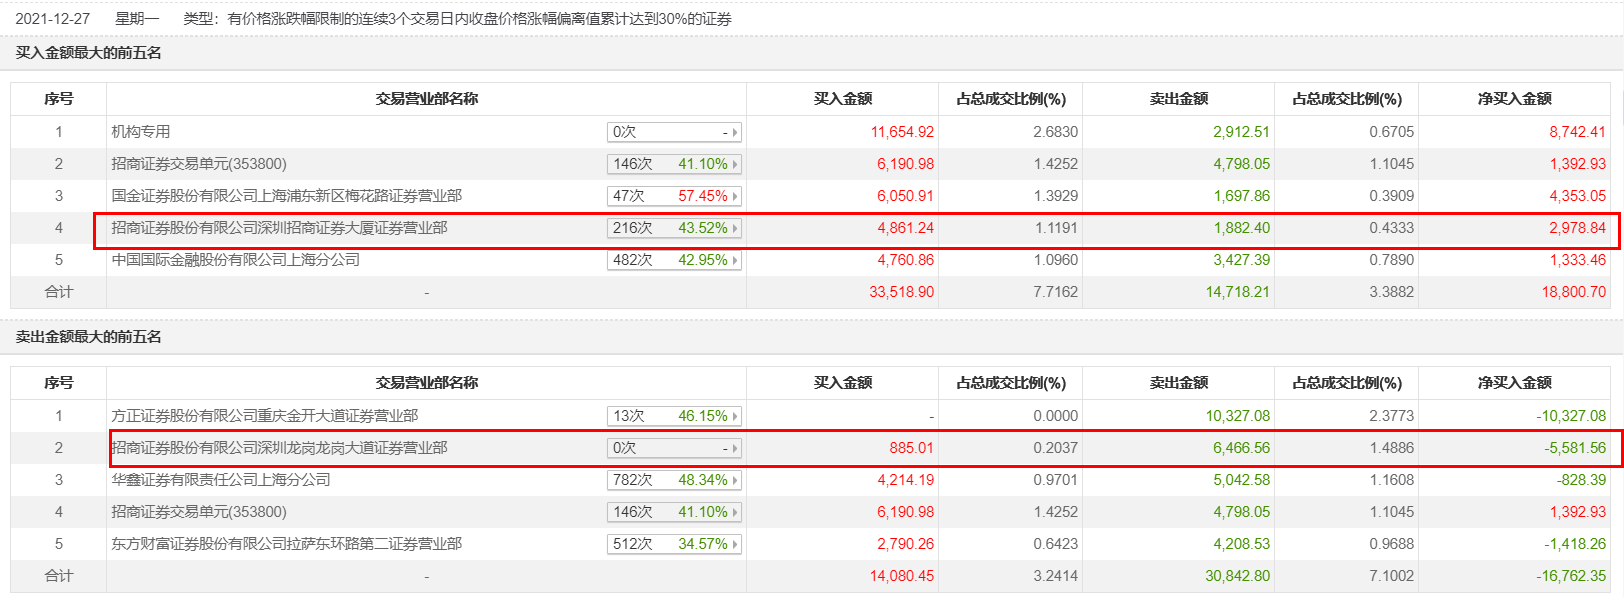The image size is (1624, 597).
Task: Select the date 2021-12-27
Action: click(x=53, y=19)
